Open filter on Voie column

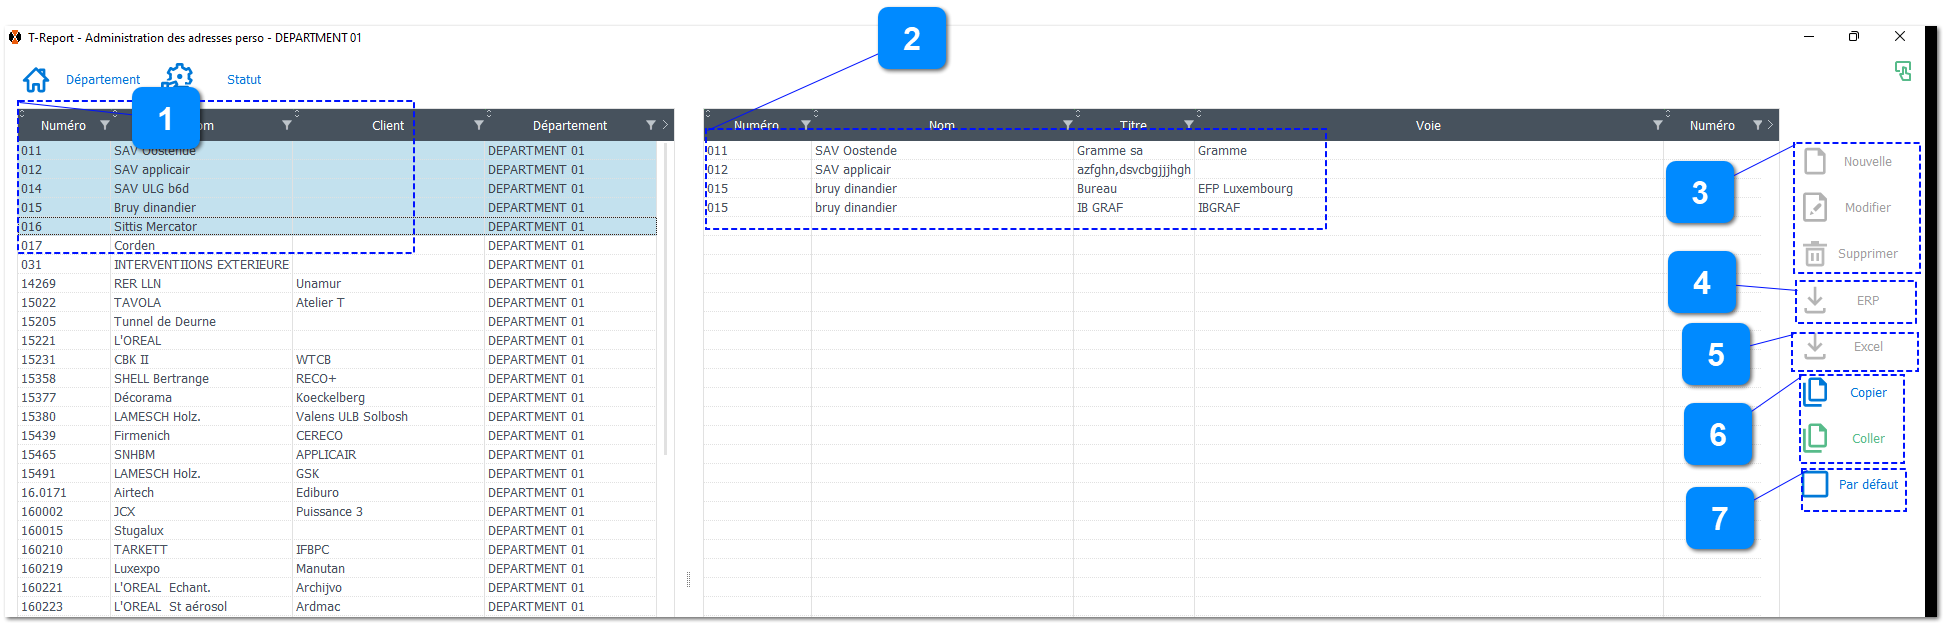coord(1658,125)
